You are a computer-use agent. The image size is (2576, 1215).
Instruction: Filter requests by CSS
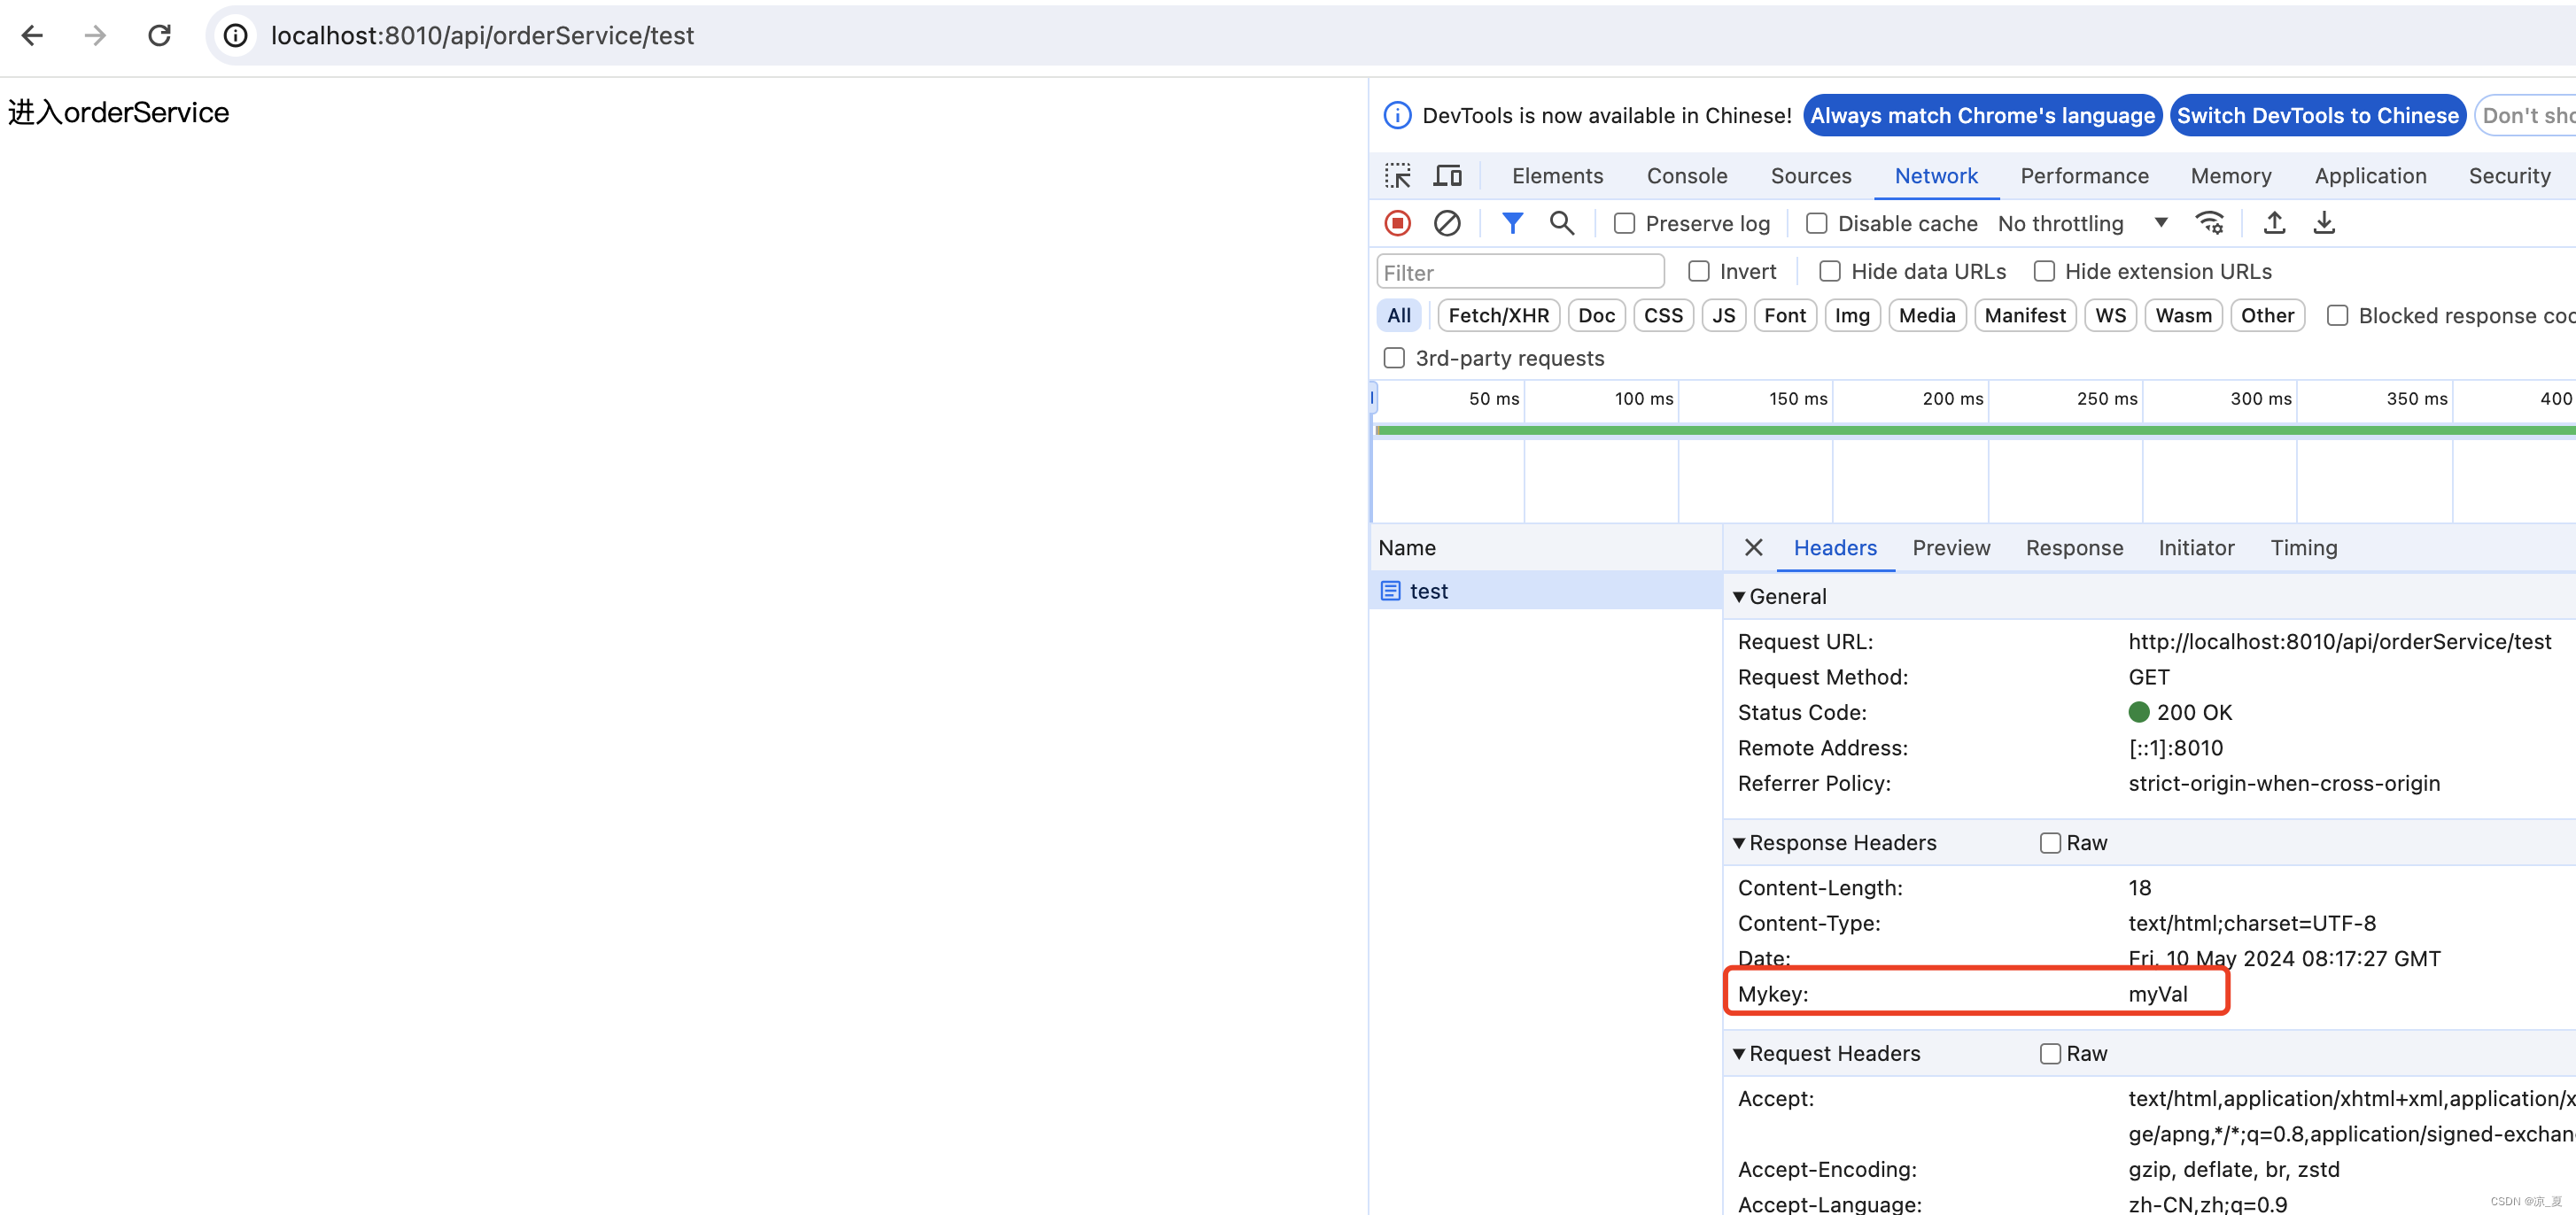click(1663, 316)
